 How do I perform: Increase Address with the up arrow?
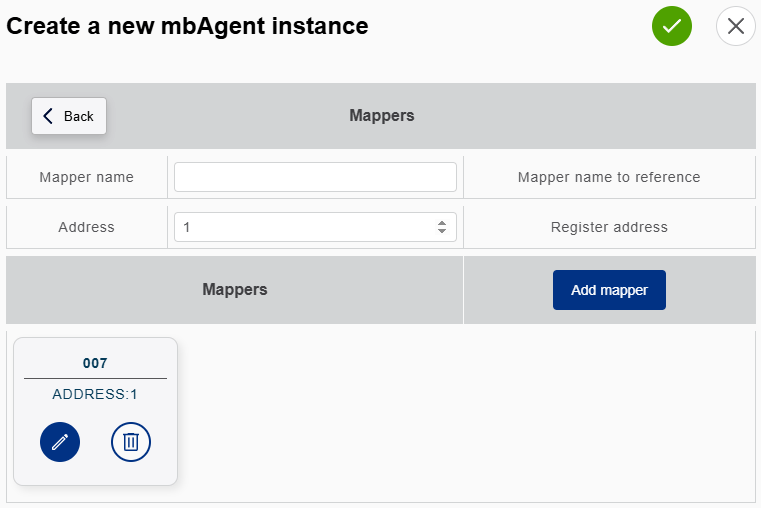click(442, 223)
